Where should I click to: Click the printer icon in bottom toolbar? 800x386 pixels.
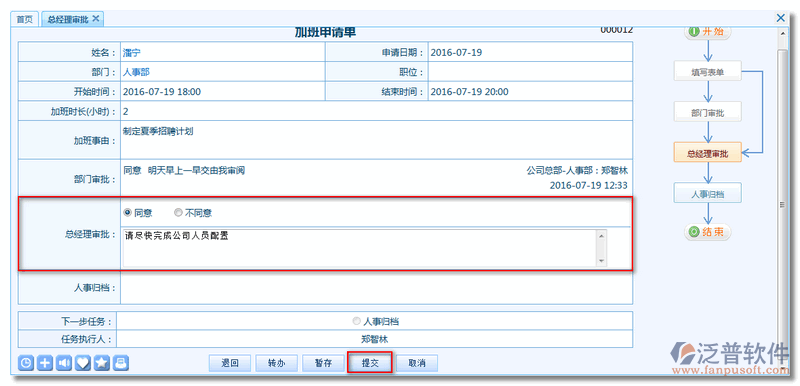pos(121,363)
